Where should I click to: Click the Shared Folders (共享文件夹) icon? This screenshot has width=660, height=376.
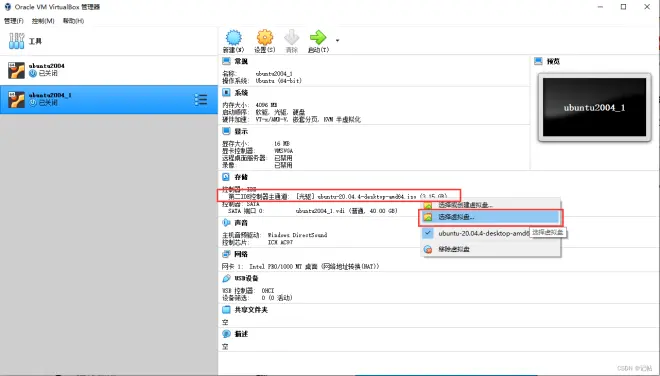[x=226, y=309]
